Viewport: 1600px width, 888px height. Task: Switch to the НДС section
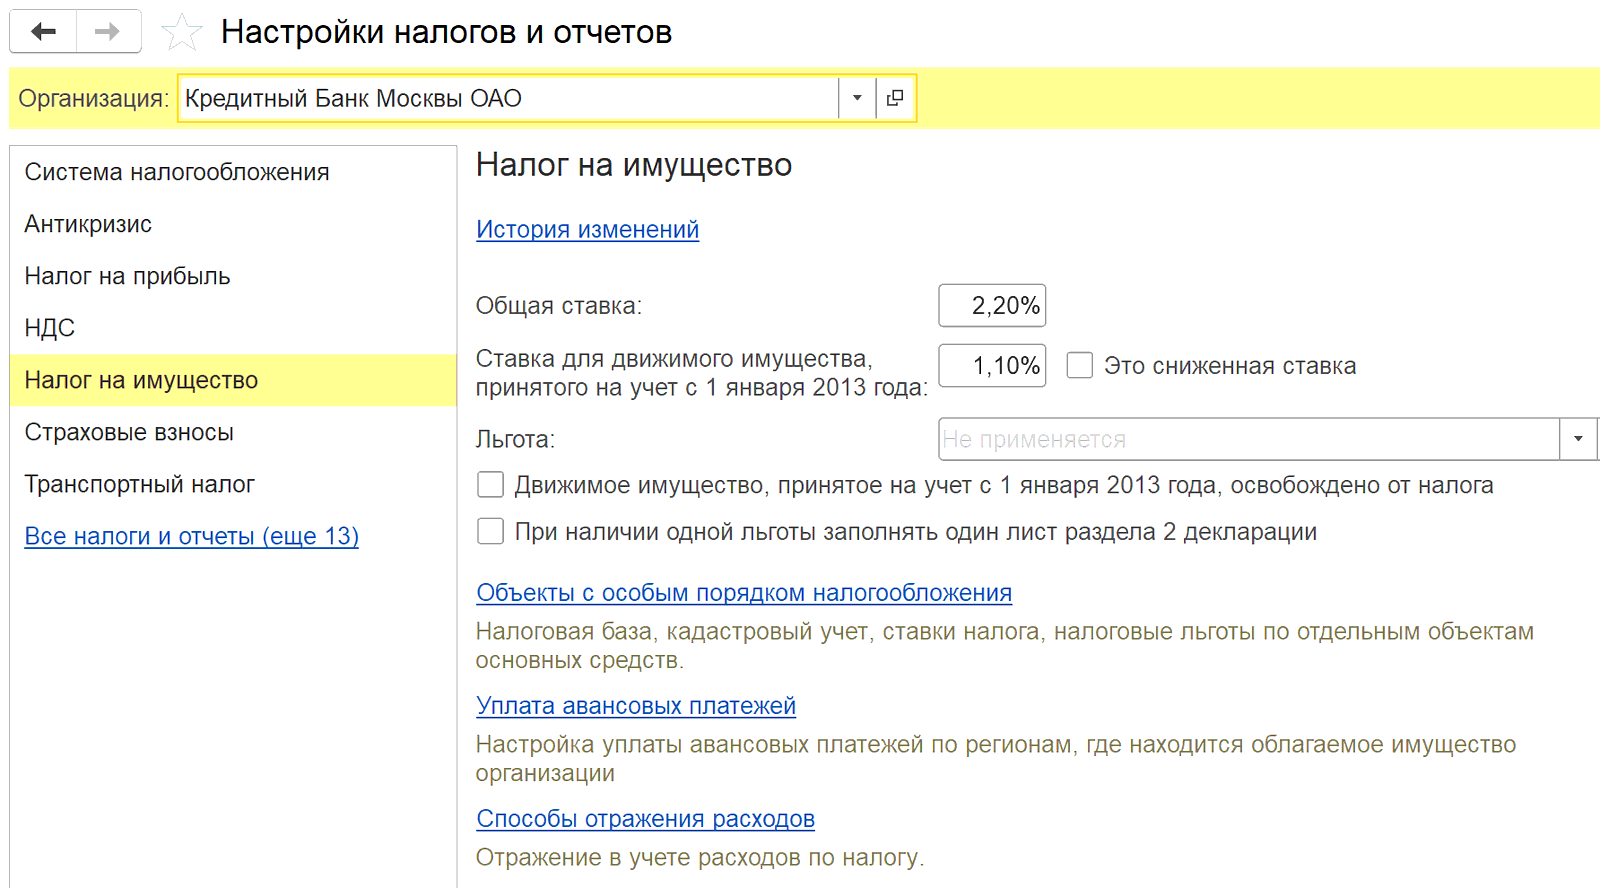[50, 328]
